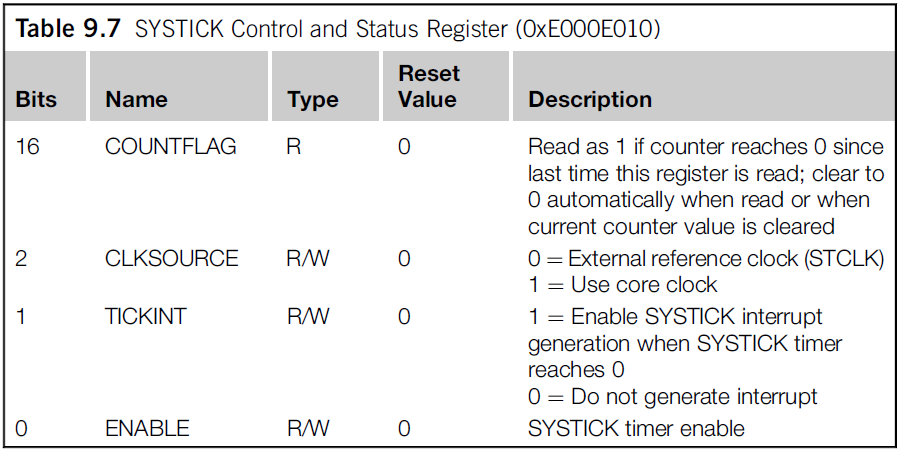Click the 'Reset Value' column header
Screen dimensions: 900x449
[x=427, y=87]
